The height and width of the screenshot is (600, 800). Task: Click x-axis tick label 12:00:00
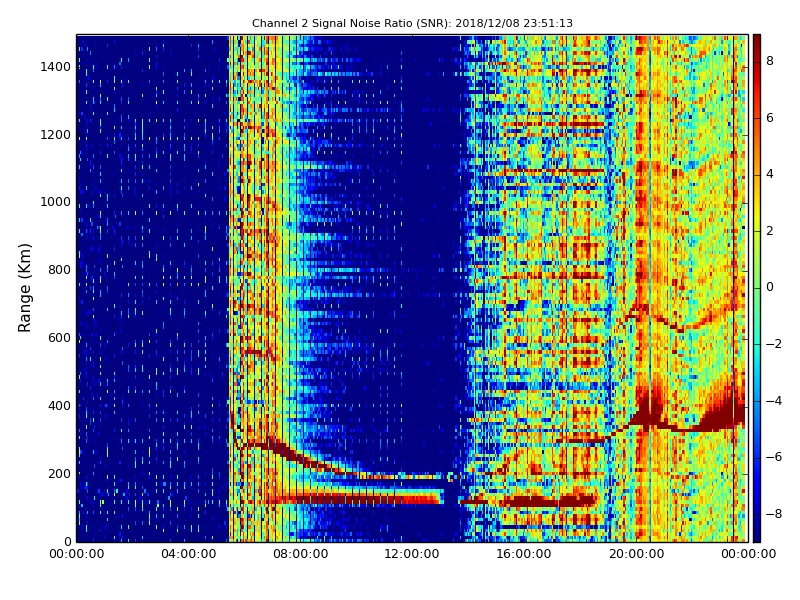pyautogui.click(x=412, y=554)
